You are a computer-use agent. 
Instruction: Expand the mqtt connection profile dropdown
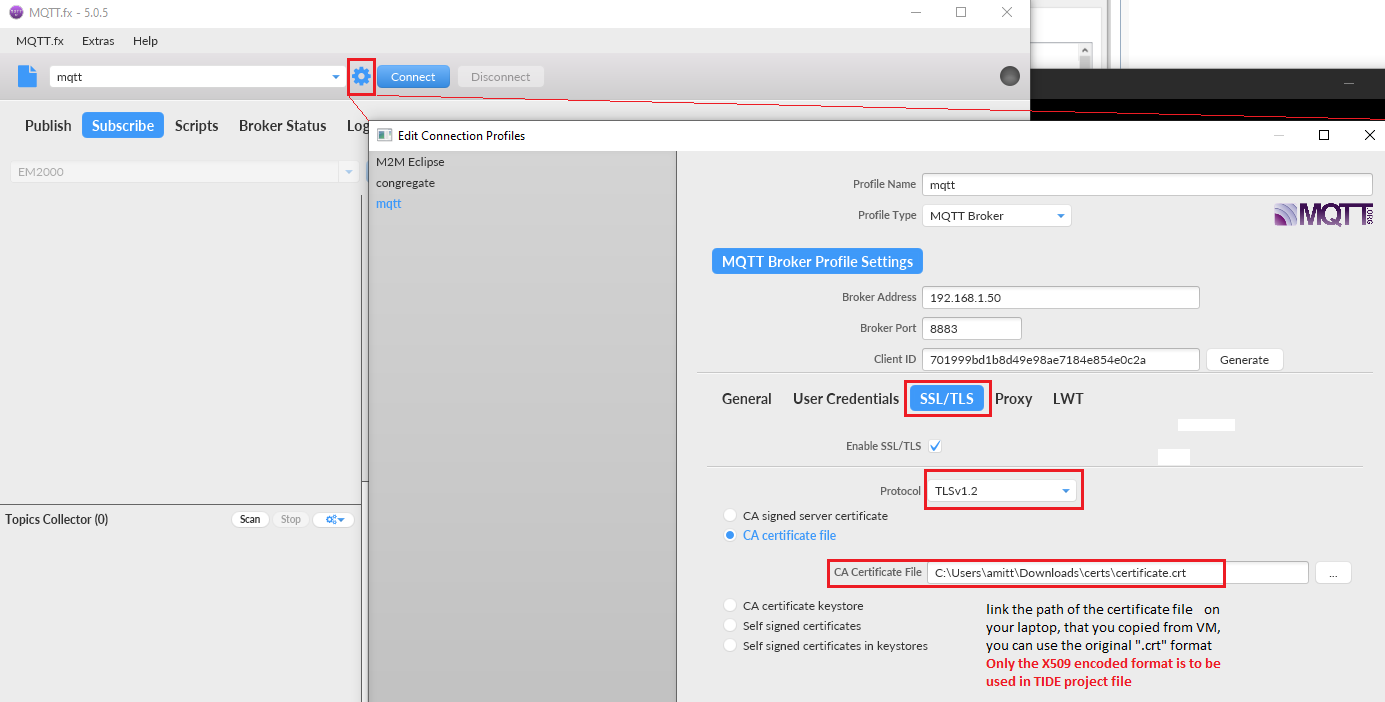click(x=336, y=77)
